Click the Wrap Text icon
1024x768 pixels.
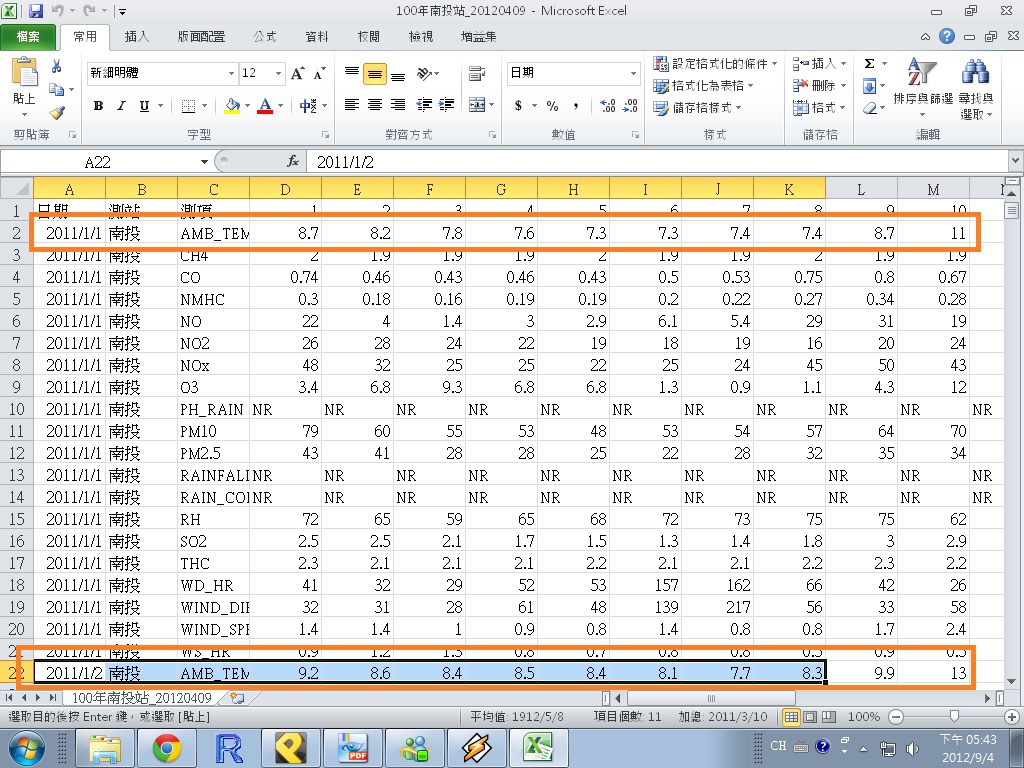pos(476,73)
